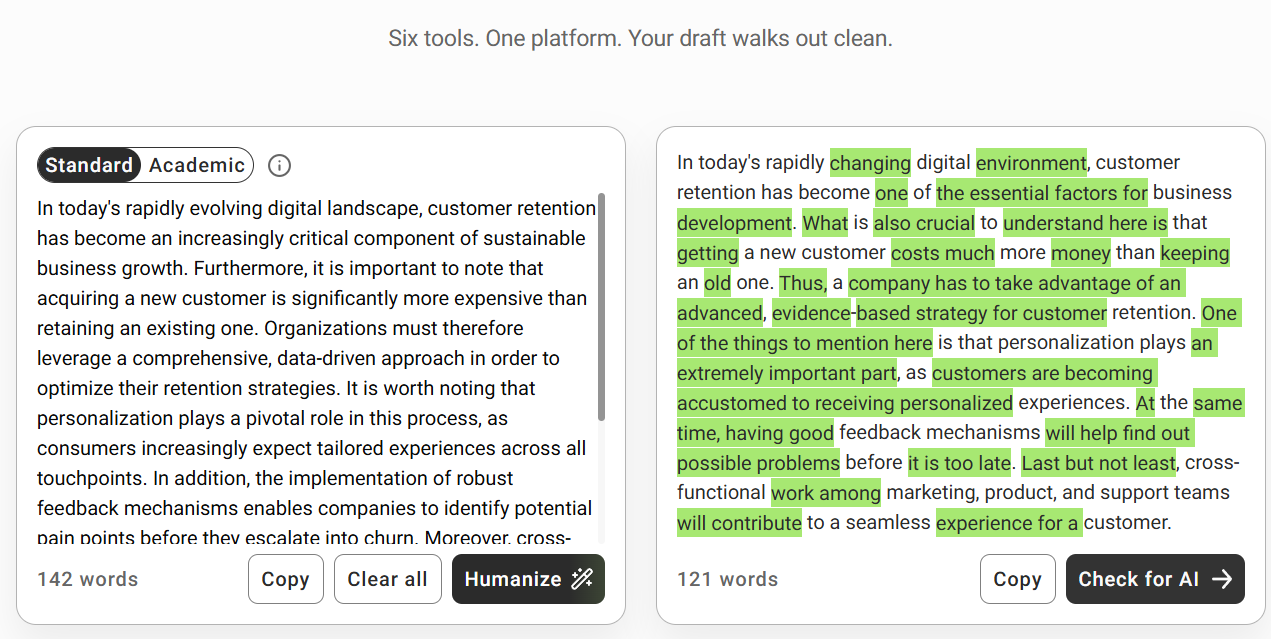Copy the input text
Viewport: 1271px width, 639px height.
(x=286, y=579)
